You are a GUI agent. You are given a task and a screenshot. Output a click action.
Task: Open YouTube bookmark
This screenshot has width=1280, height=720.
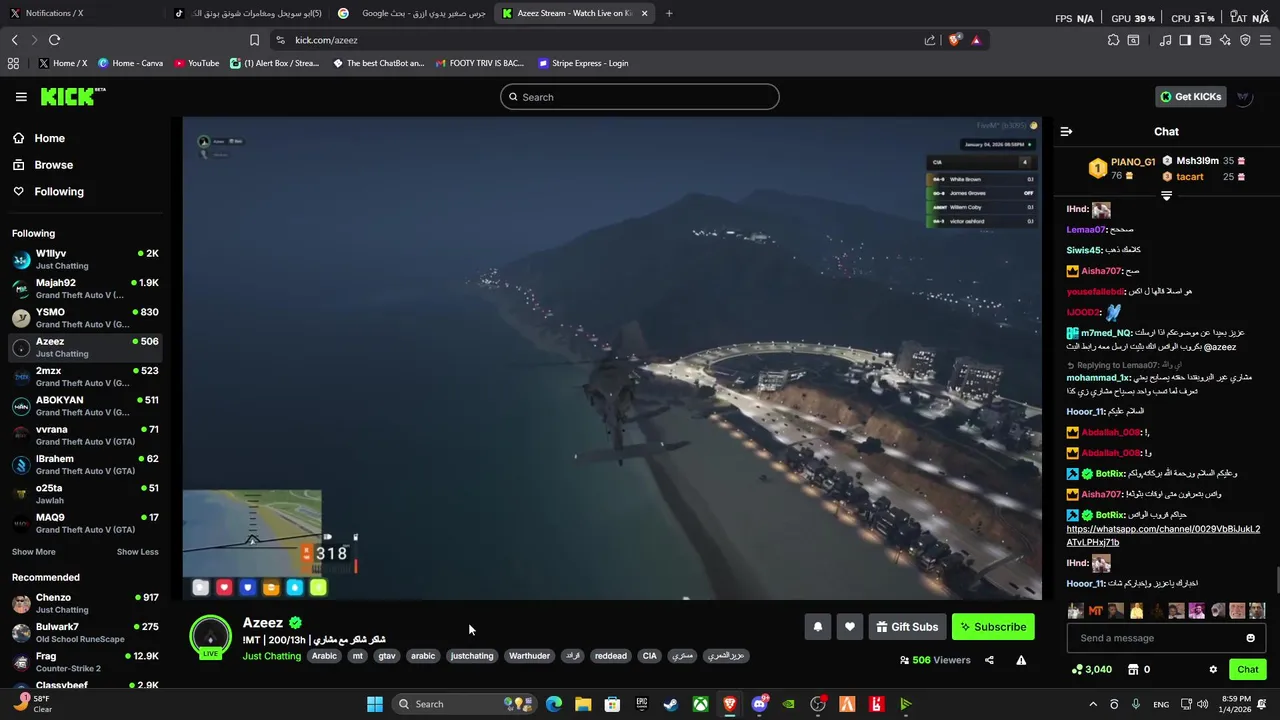point(197,63)
